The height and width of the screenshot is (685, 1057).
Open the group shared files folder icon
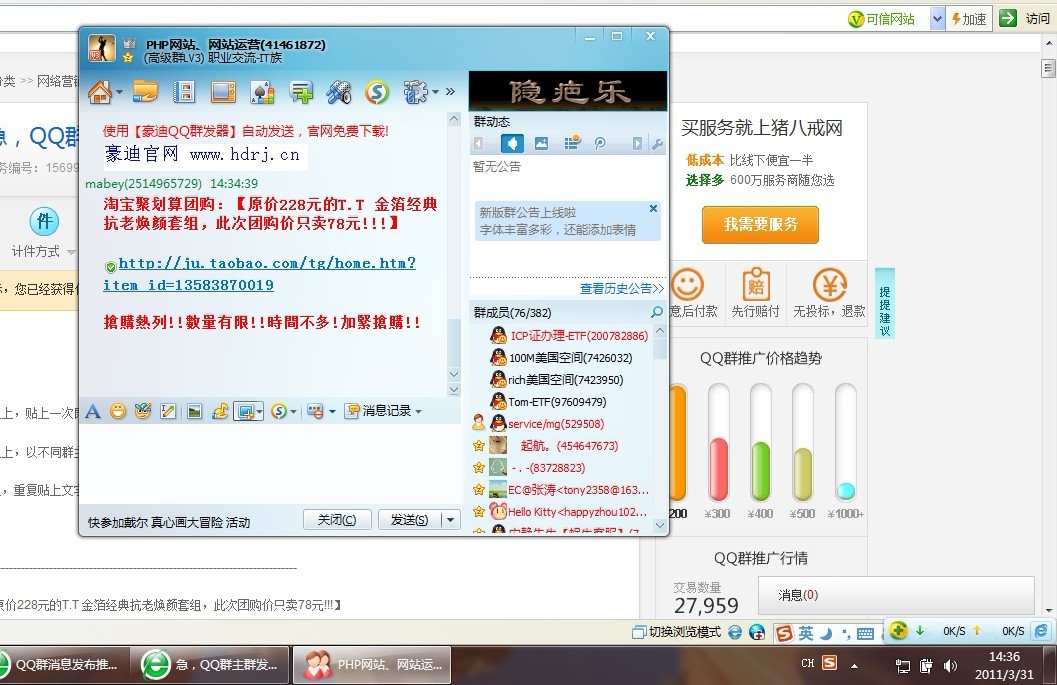[x=144, y=91]
